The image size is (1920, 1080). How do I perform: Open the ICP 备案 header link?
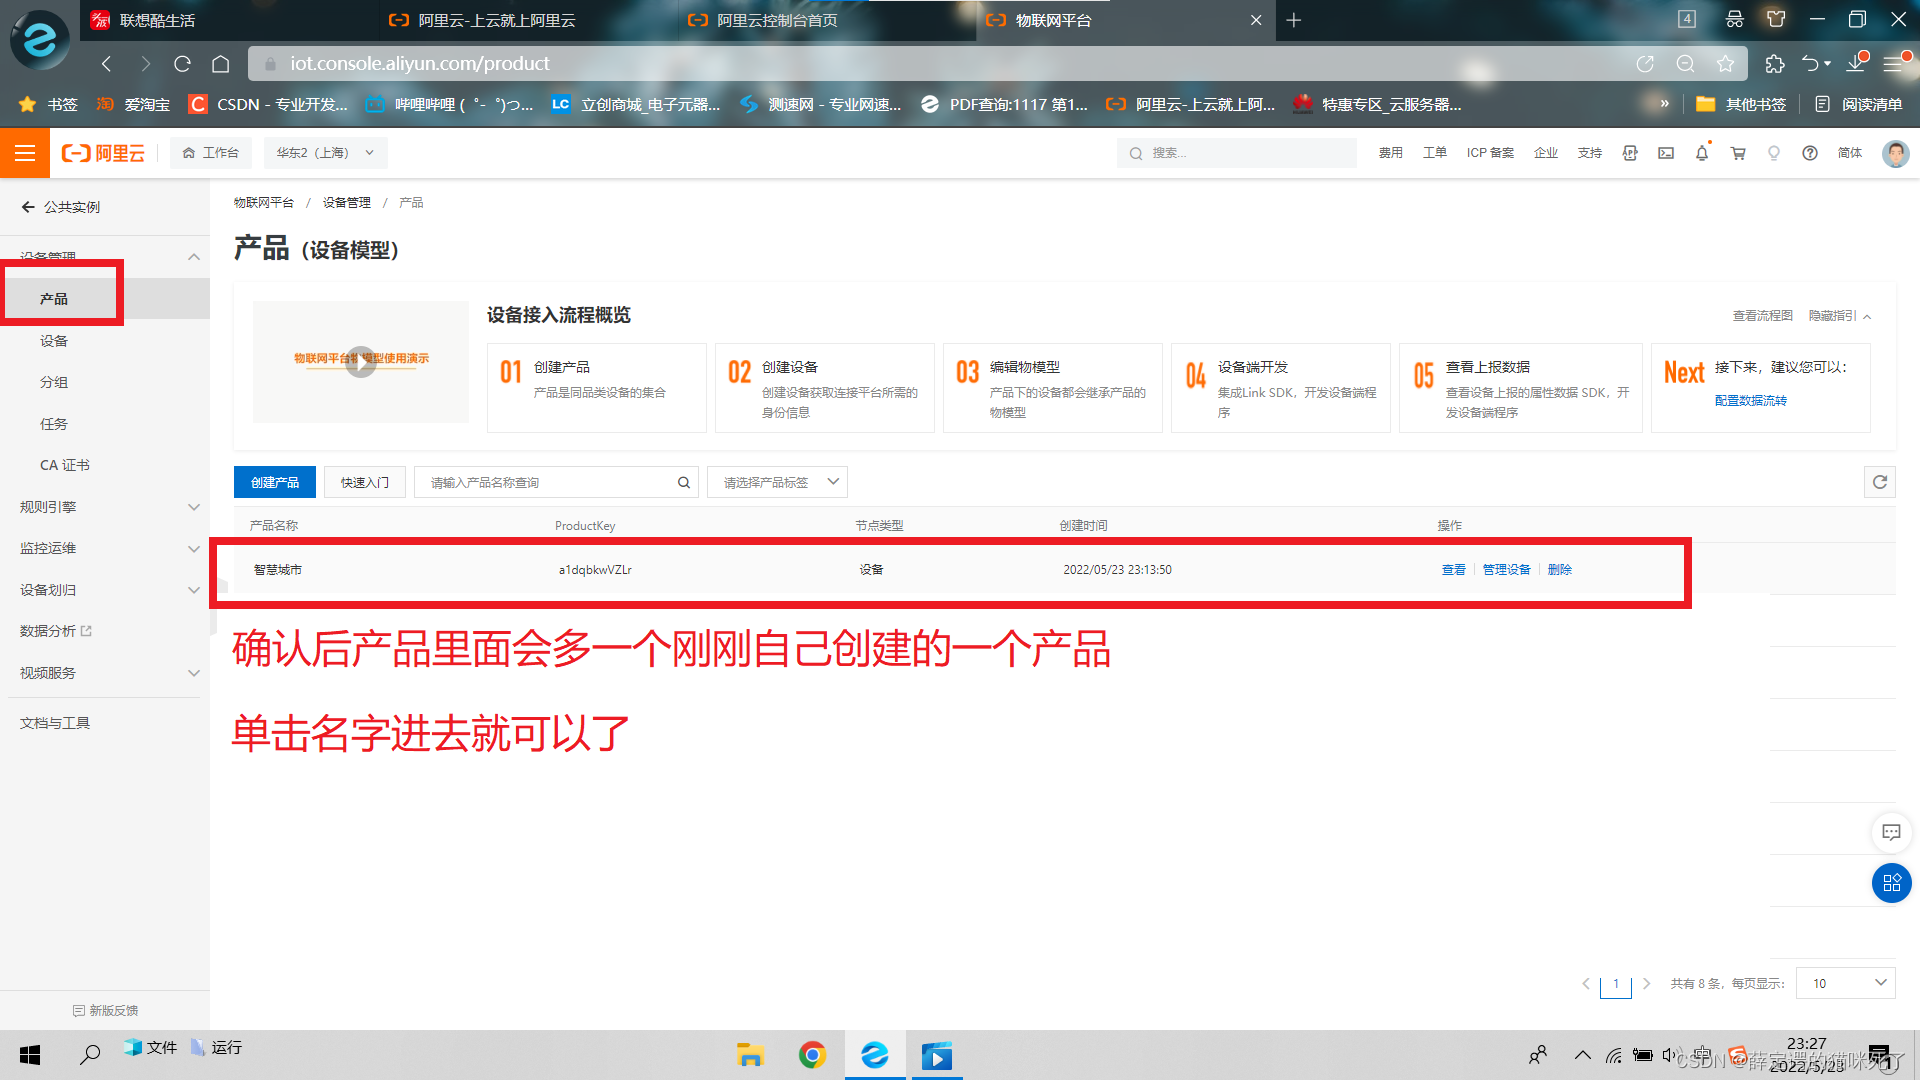1489,153
